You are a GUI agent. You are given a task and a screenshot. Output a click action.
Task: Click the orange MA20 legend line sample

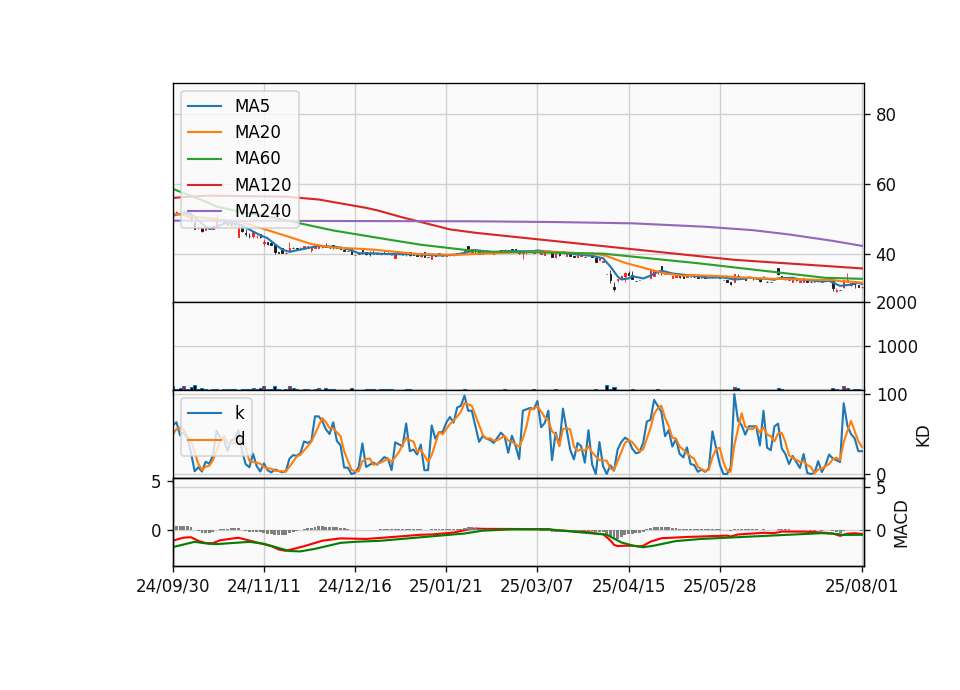coord(204,132)
